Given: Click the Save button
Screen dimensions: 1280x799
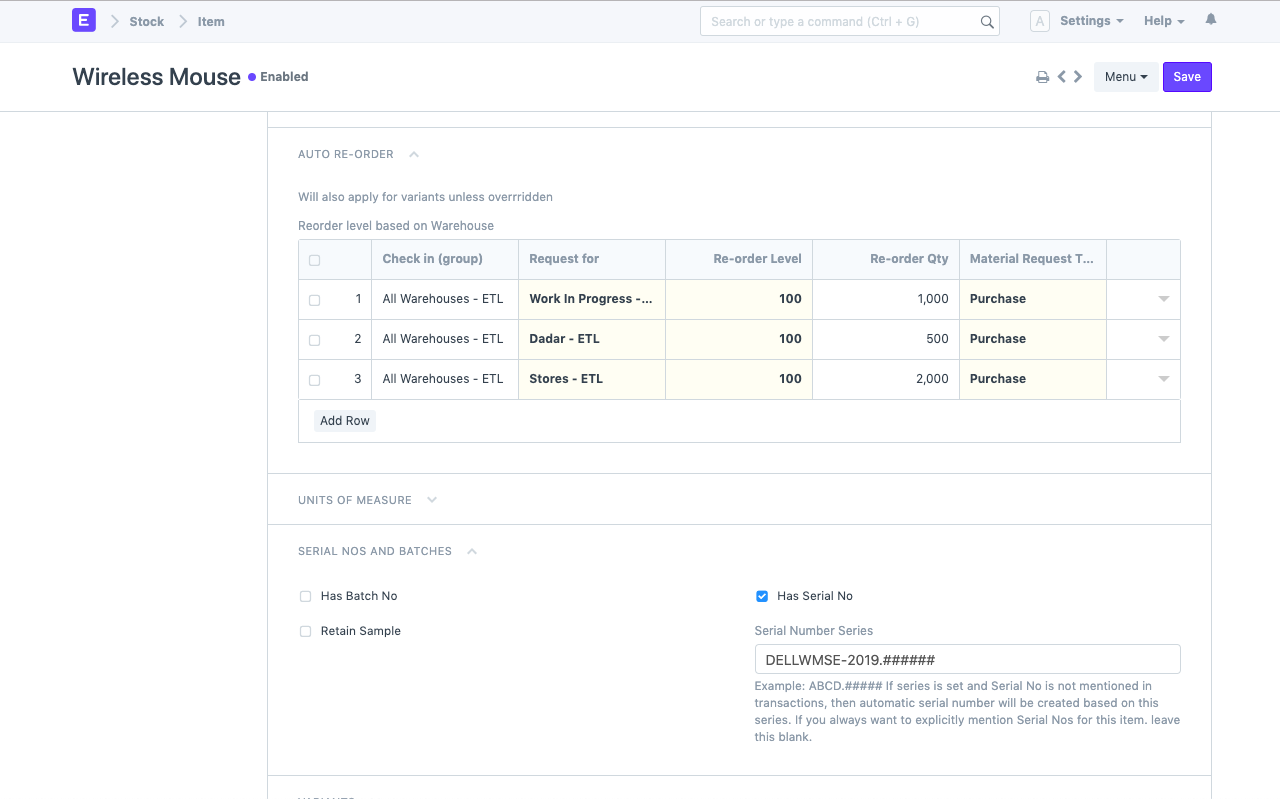Looking at the screenshot, I should pos(1187,77).
